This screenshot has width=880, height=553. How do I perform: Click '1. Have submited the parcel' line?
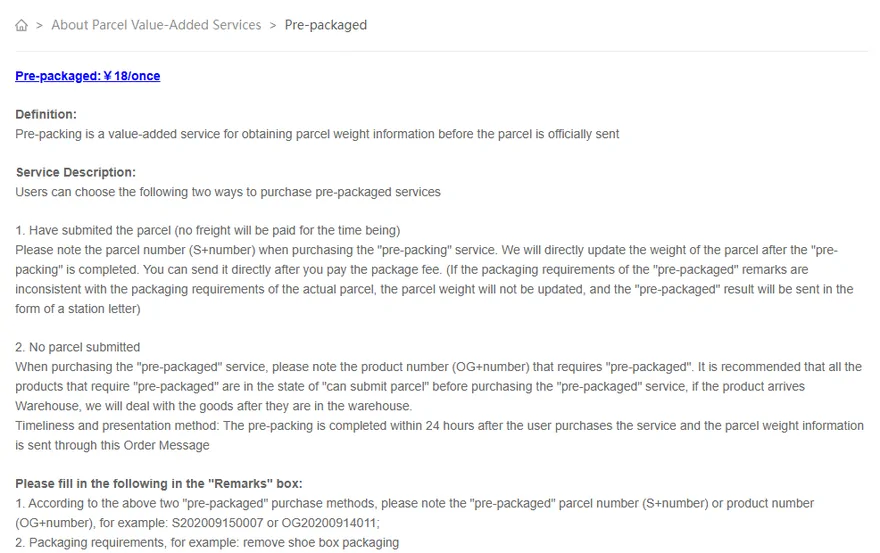pos(208,231)
